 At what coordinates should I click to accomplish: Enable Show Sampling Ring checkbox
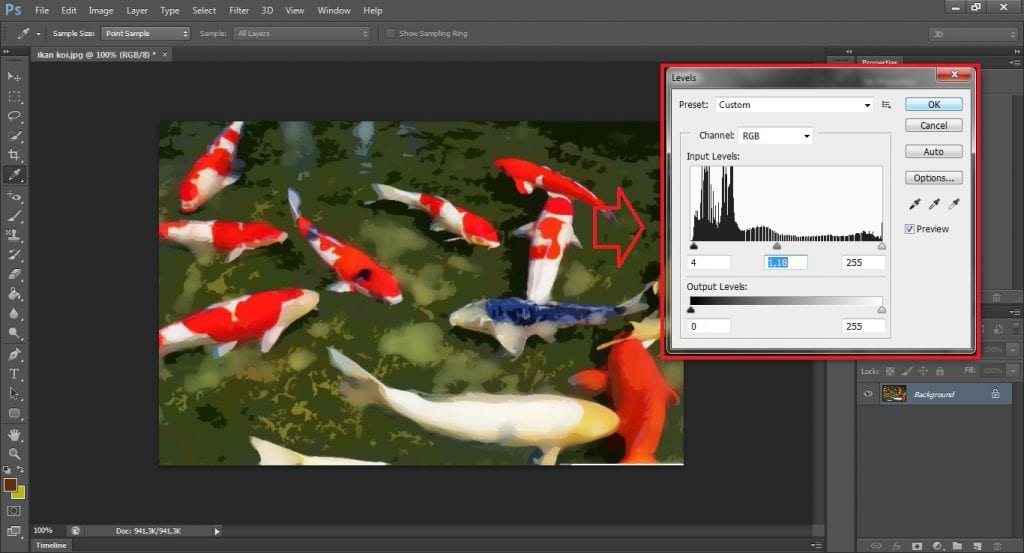tap(391, 33)
